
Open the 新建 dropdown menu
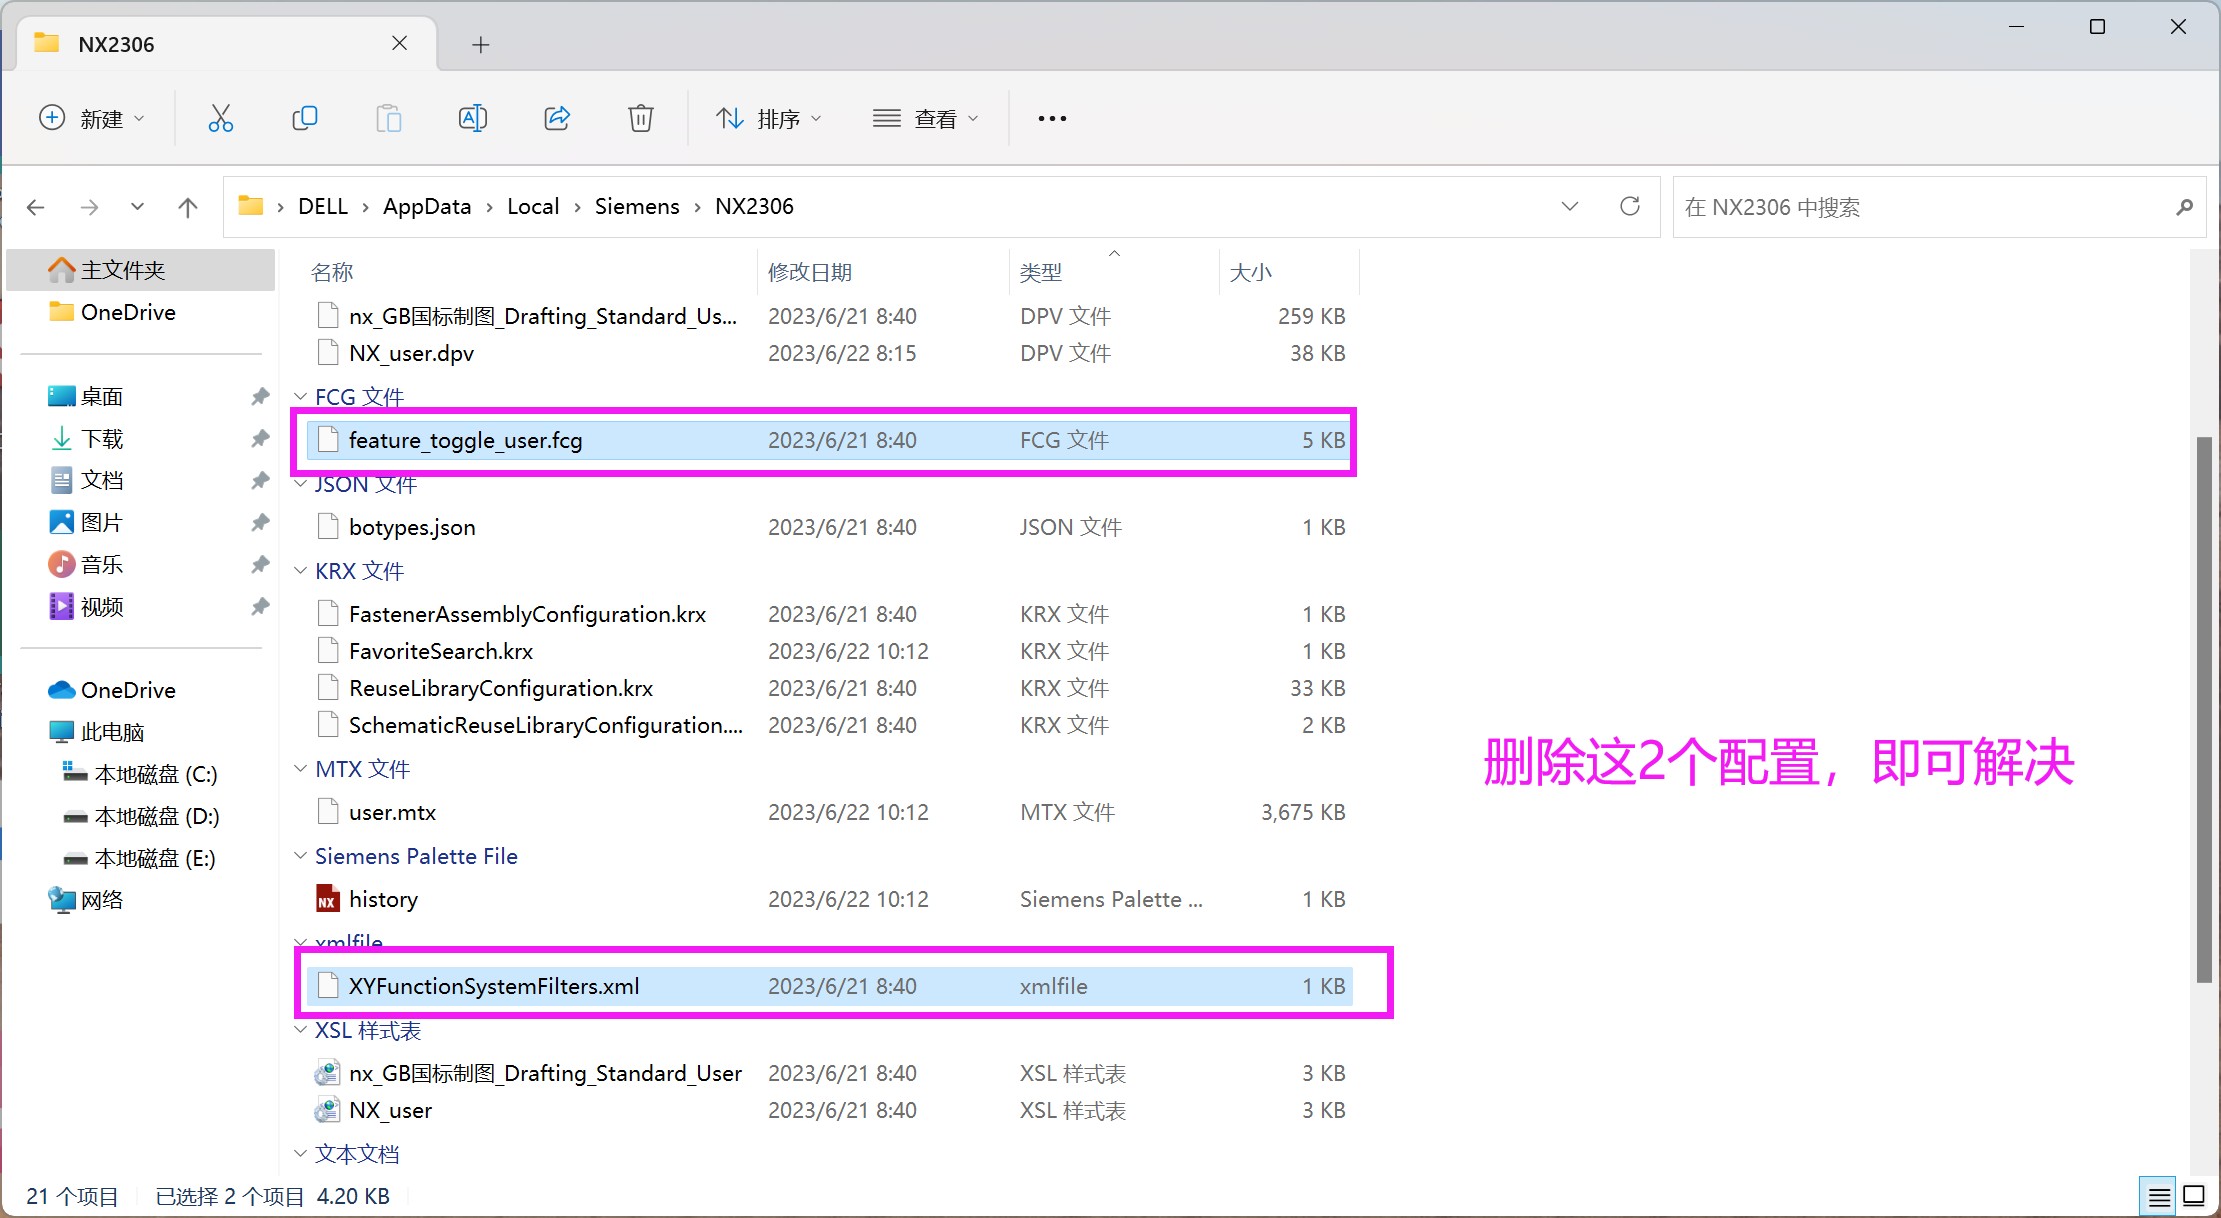(x=92, y=119)
